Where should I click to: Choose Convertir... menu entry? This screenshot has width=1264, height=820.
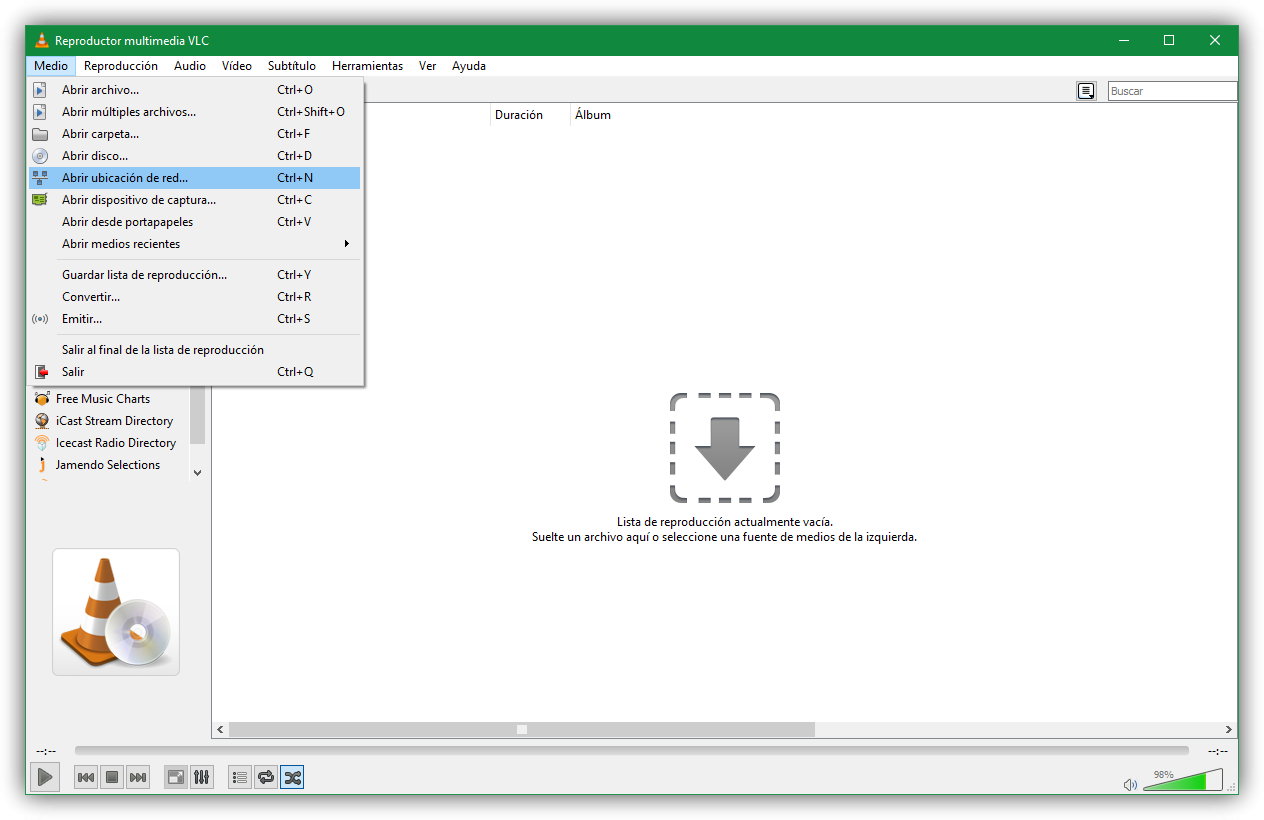(x=195, y=297)
